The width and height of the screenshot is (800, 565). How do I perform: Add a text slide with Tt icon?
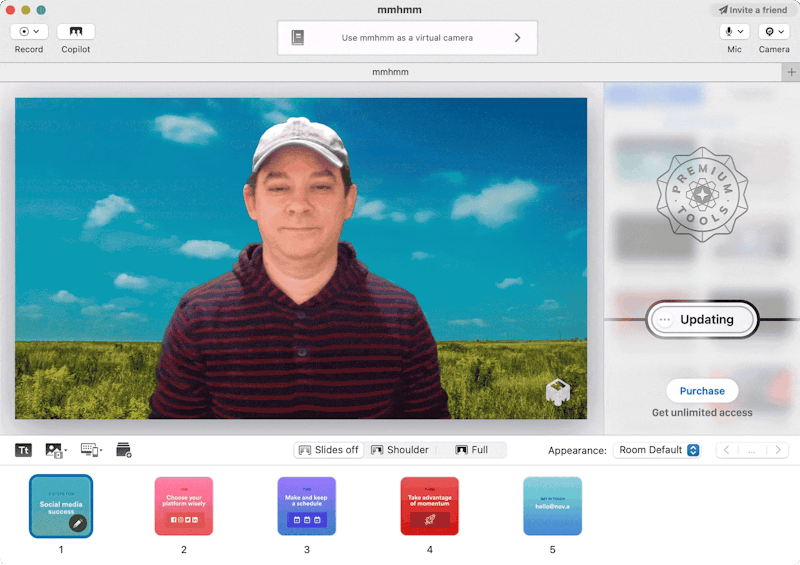click(23, 450)
